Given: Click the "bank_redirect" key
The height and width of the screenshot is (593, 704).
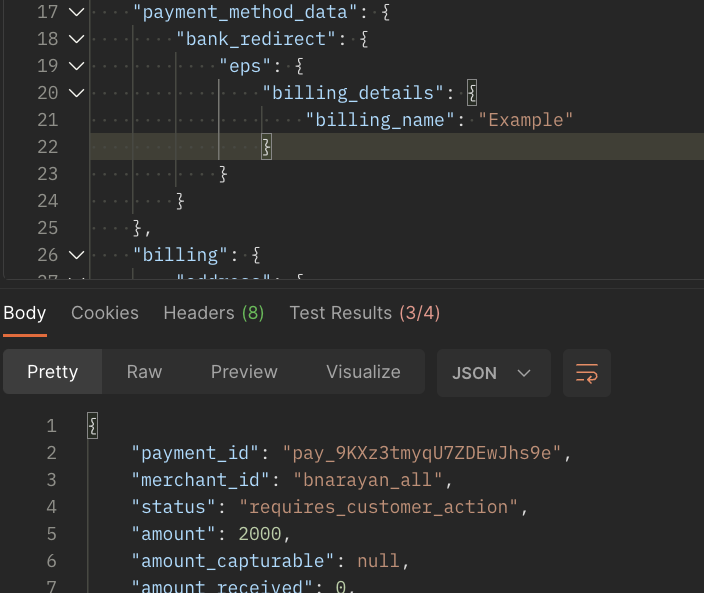Looking at the screenshot, I should pyautogui.click(x=255, y=39).
